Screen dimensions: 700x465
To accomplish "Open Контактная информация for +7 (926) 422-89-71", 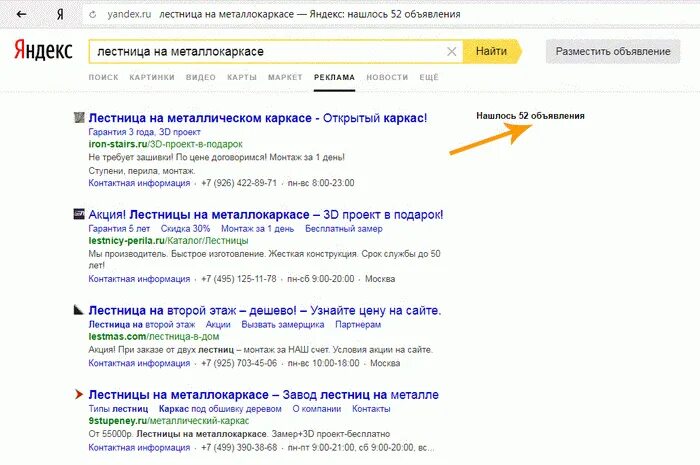I will point(139,183).
